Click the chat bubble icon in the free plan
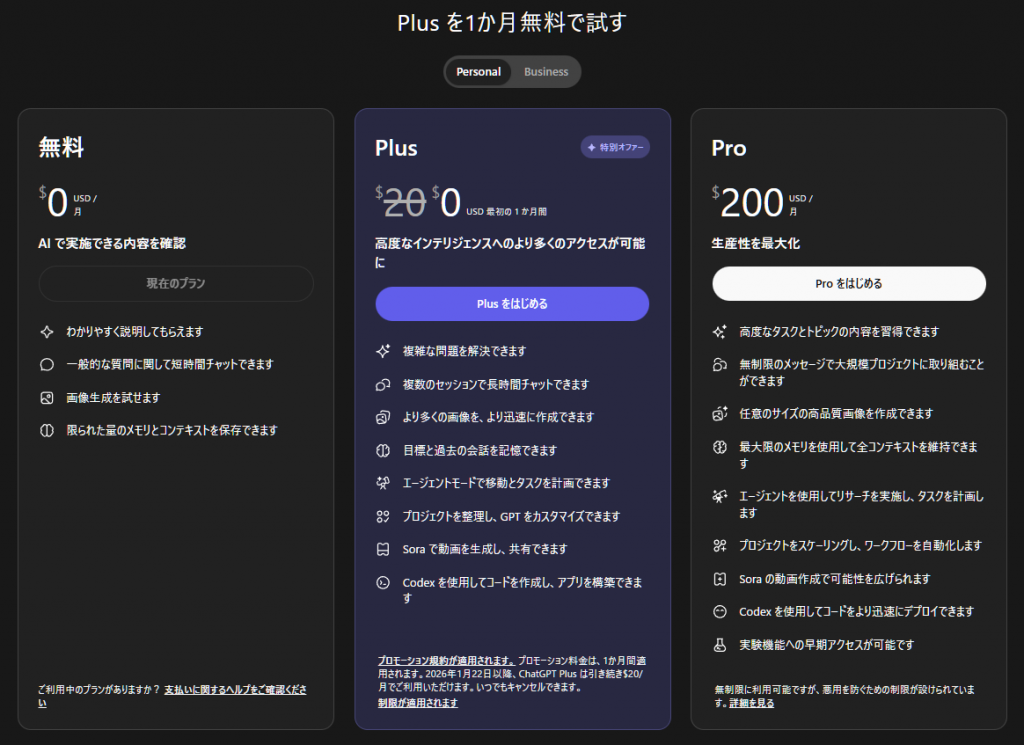The width and height of the screenshot is (1024, 745). pyautogui.click(x=46, y=365)
